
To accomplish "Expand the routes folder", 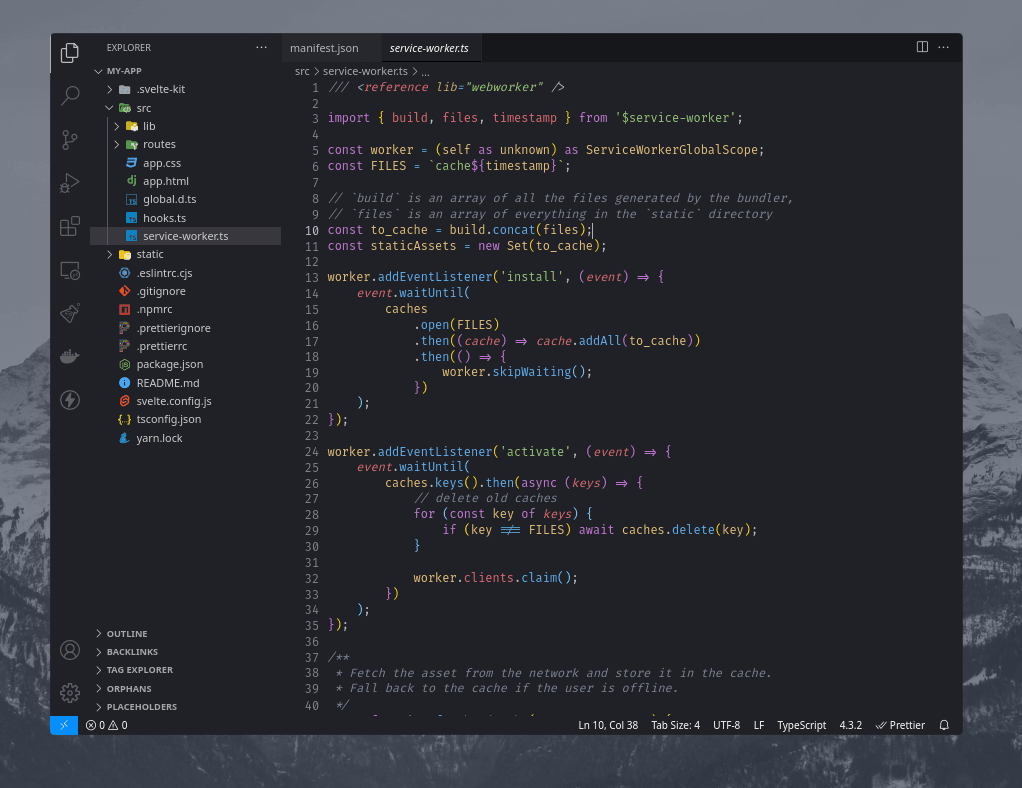I will point(158,144).
